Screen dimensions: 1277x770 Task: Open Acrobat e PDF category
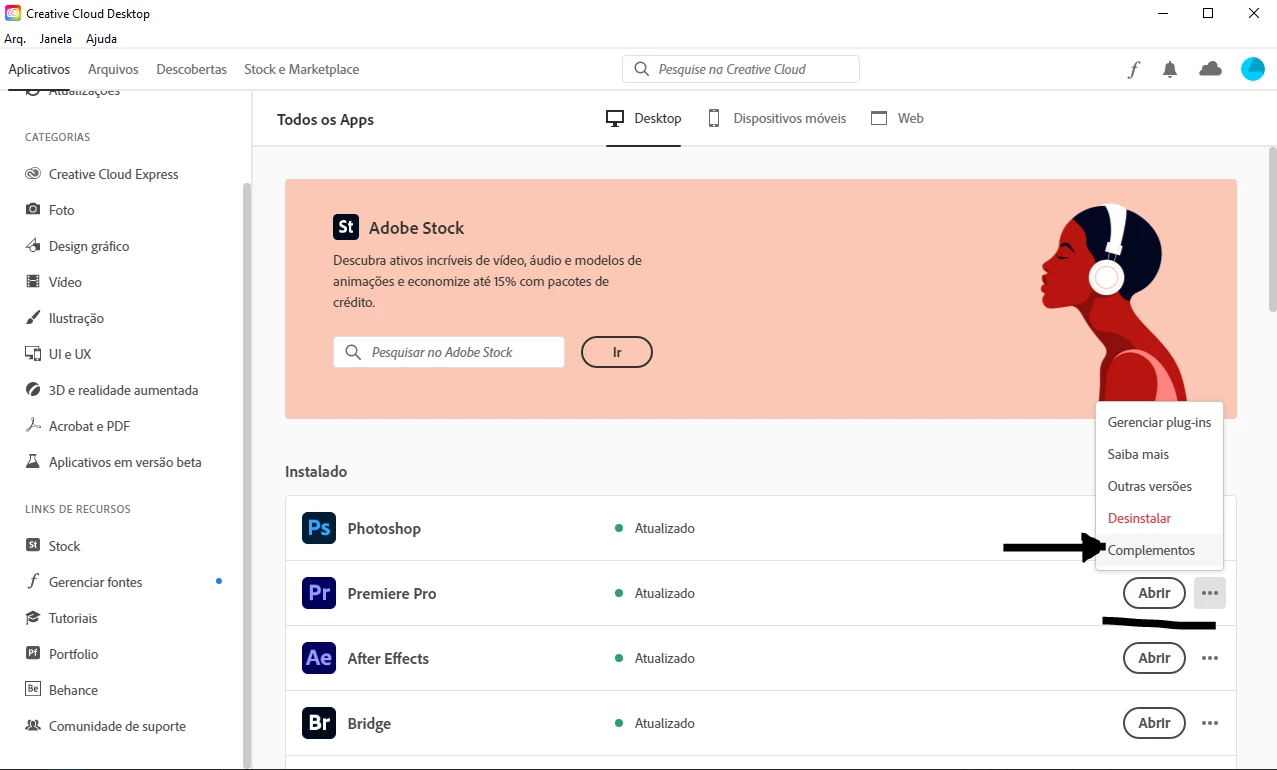[78, 426]
